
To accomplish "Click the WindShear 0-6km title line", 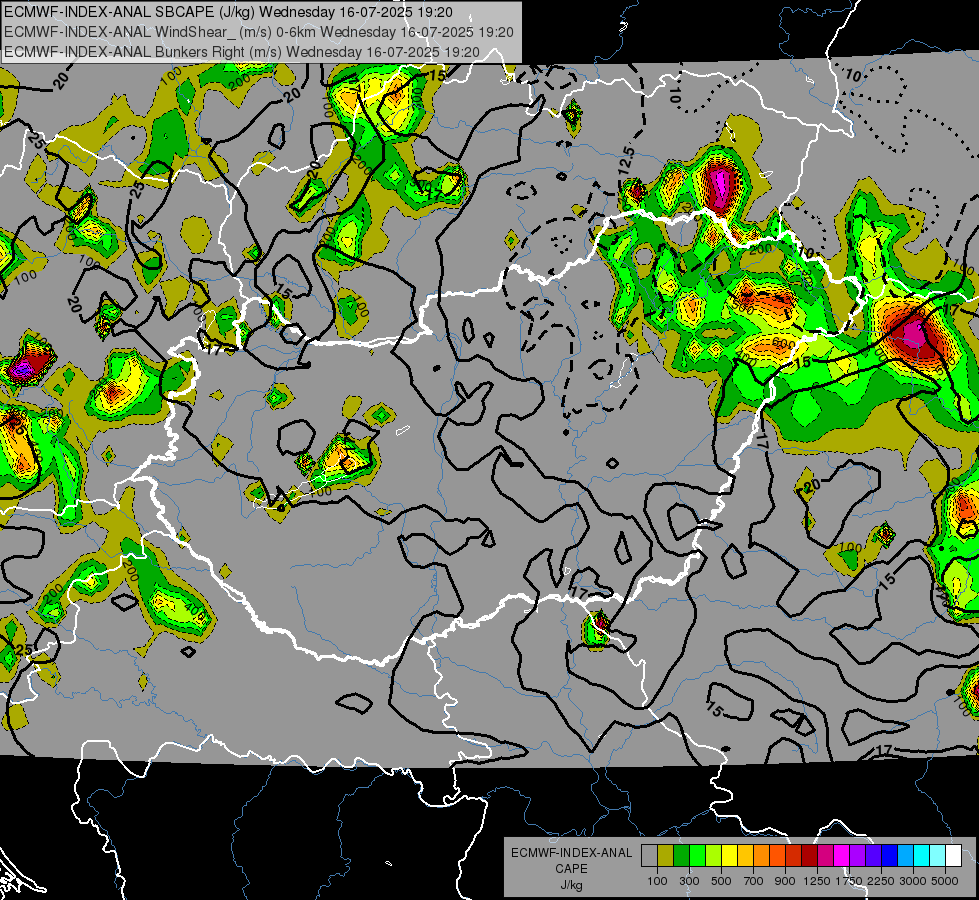I will (x=259, y=32).
